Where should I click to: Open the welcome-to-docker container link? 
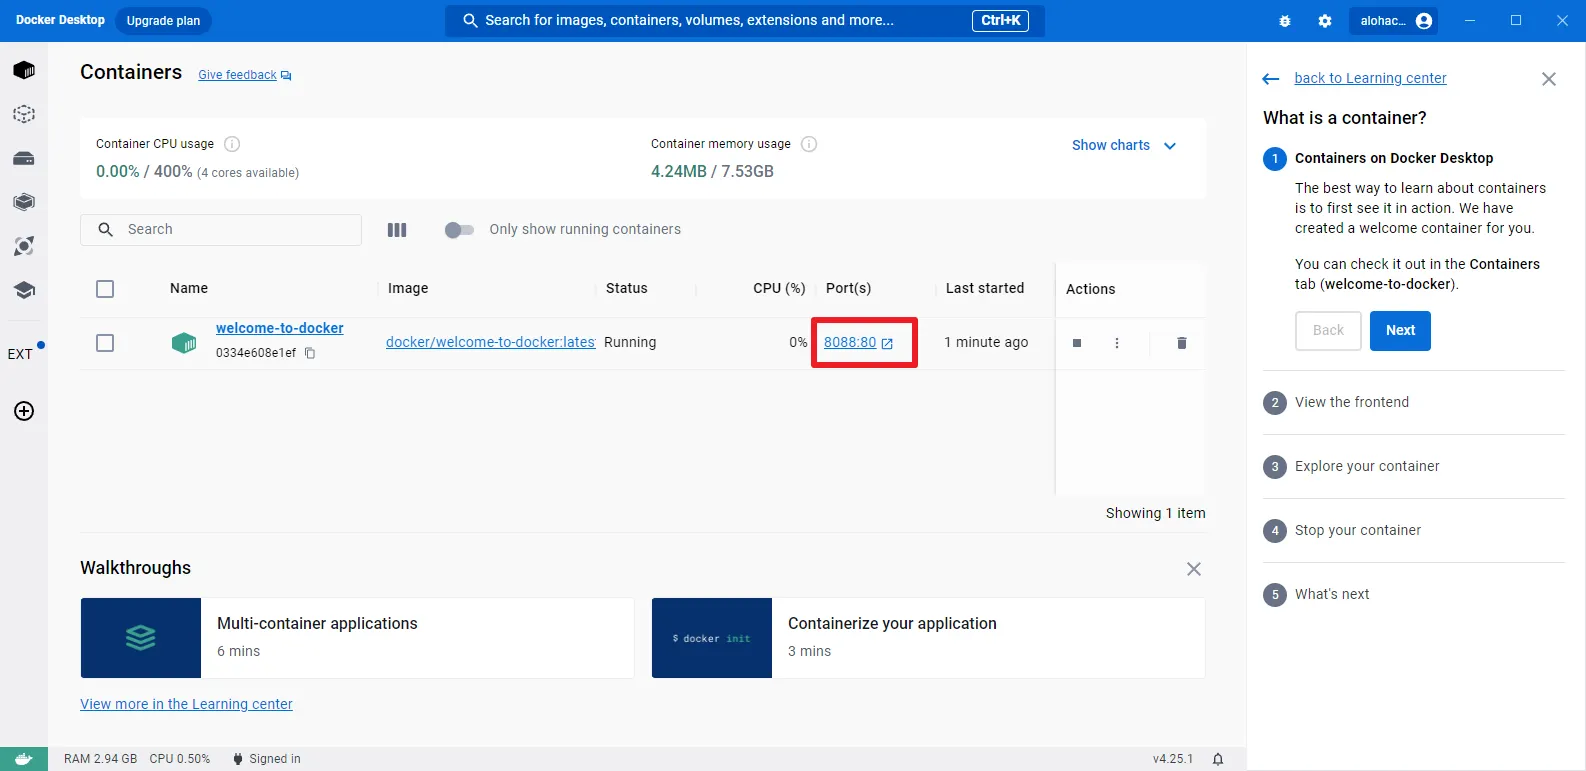pyautogui.click(x=280, y=328)
